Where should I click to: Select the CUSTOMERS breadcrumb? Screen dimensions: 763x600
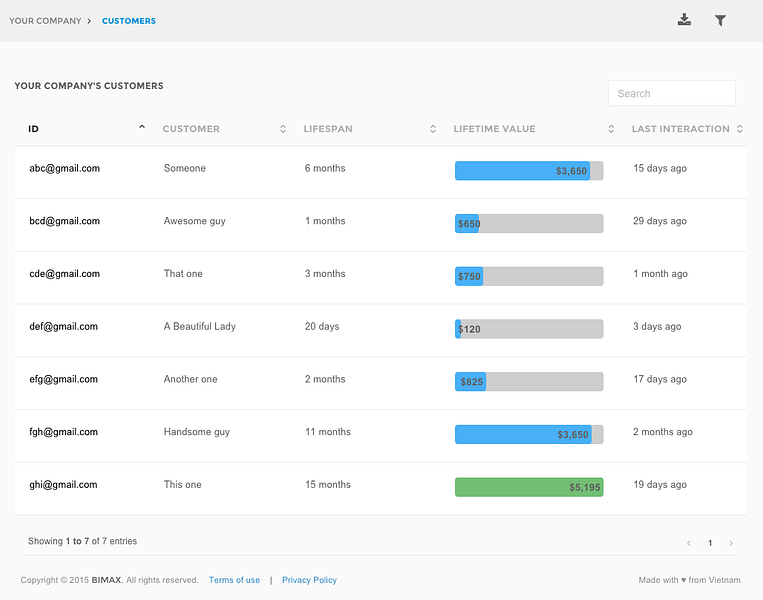(129, 21)
